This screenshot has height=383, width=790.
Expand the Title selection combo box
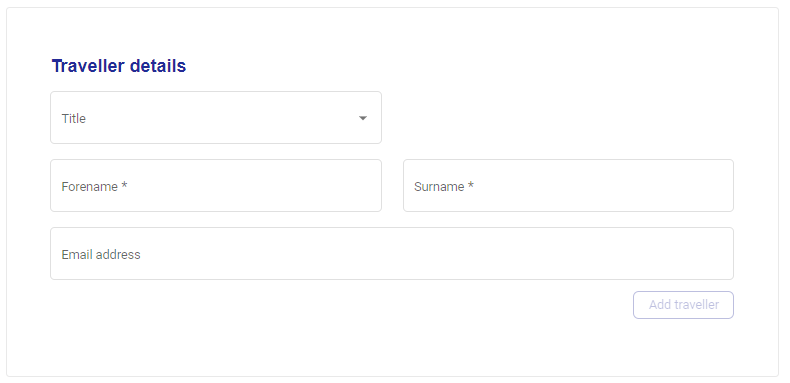point(216,117)
